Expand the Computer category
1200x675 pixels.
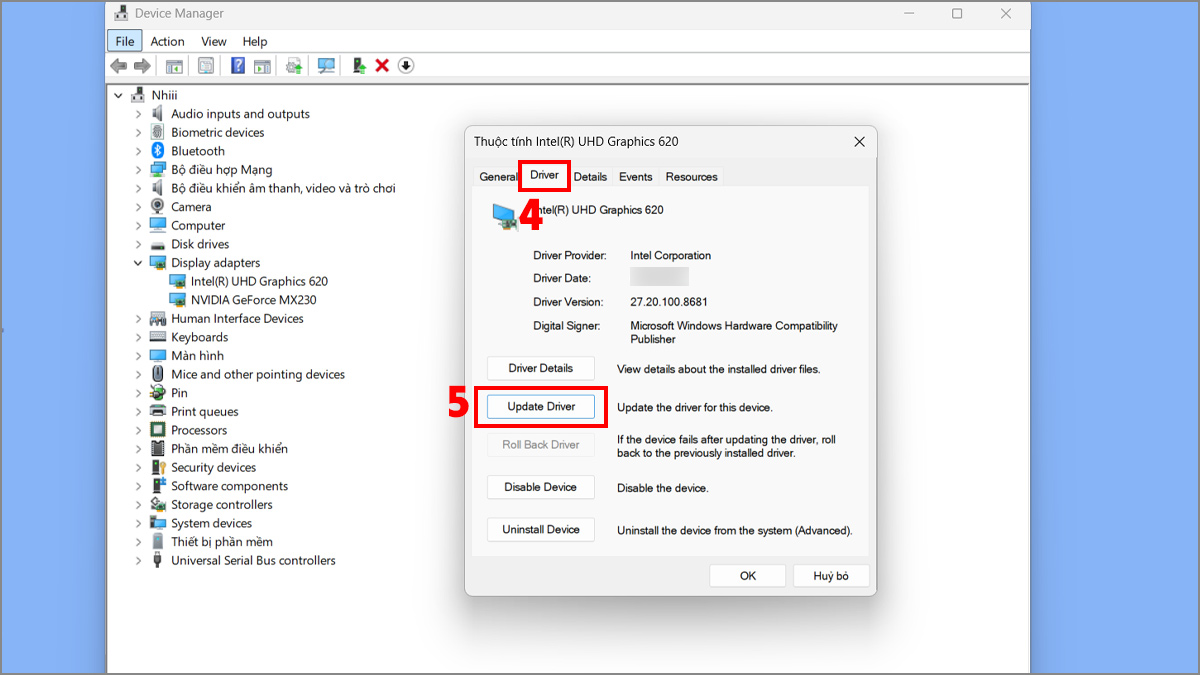139,226
